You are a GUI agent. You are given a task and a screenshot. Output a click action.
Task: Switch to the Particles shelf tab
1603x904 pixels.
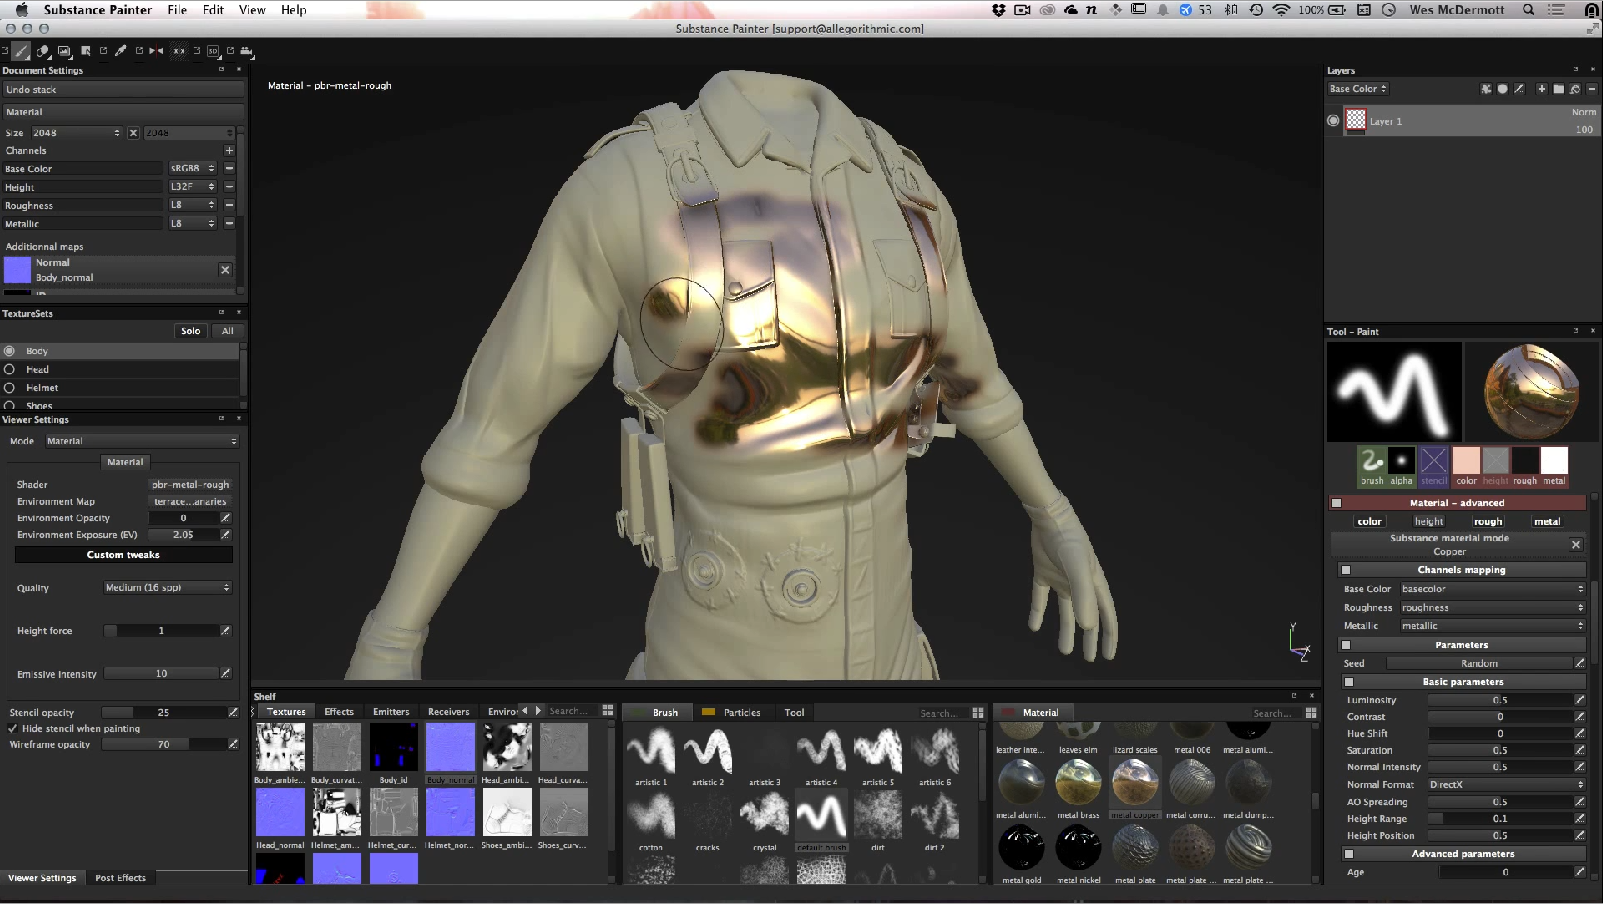pos(741,713)
